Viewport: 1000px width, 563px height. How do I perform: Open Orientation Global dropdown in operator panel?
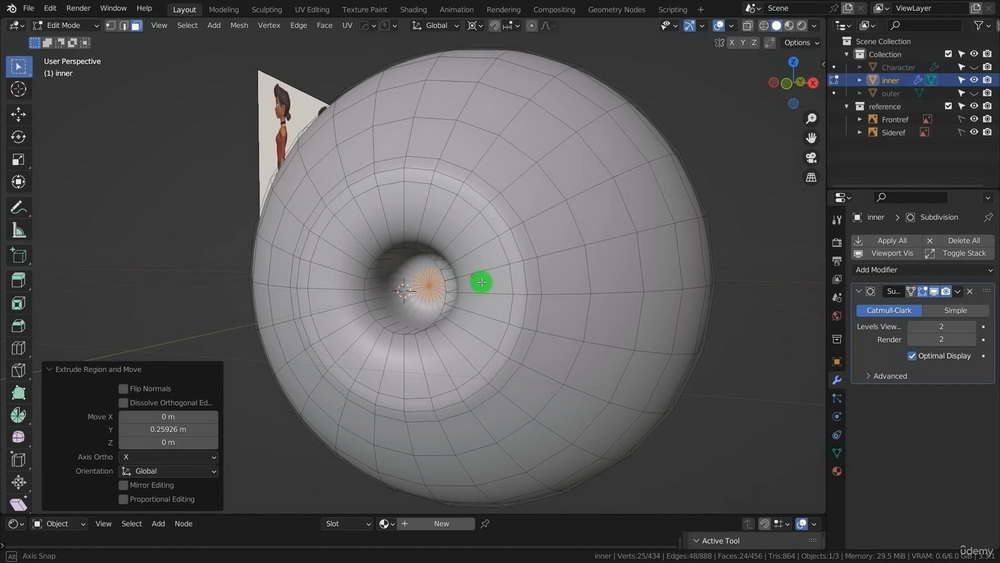(x=168, y=471)
